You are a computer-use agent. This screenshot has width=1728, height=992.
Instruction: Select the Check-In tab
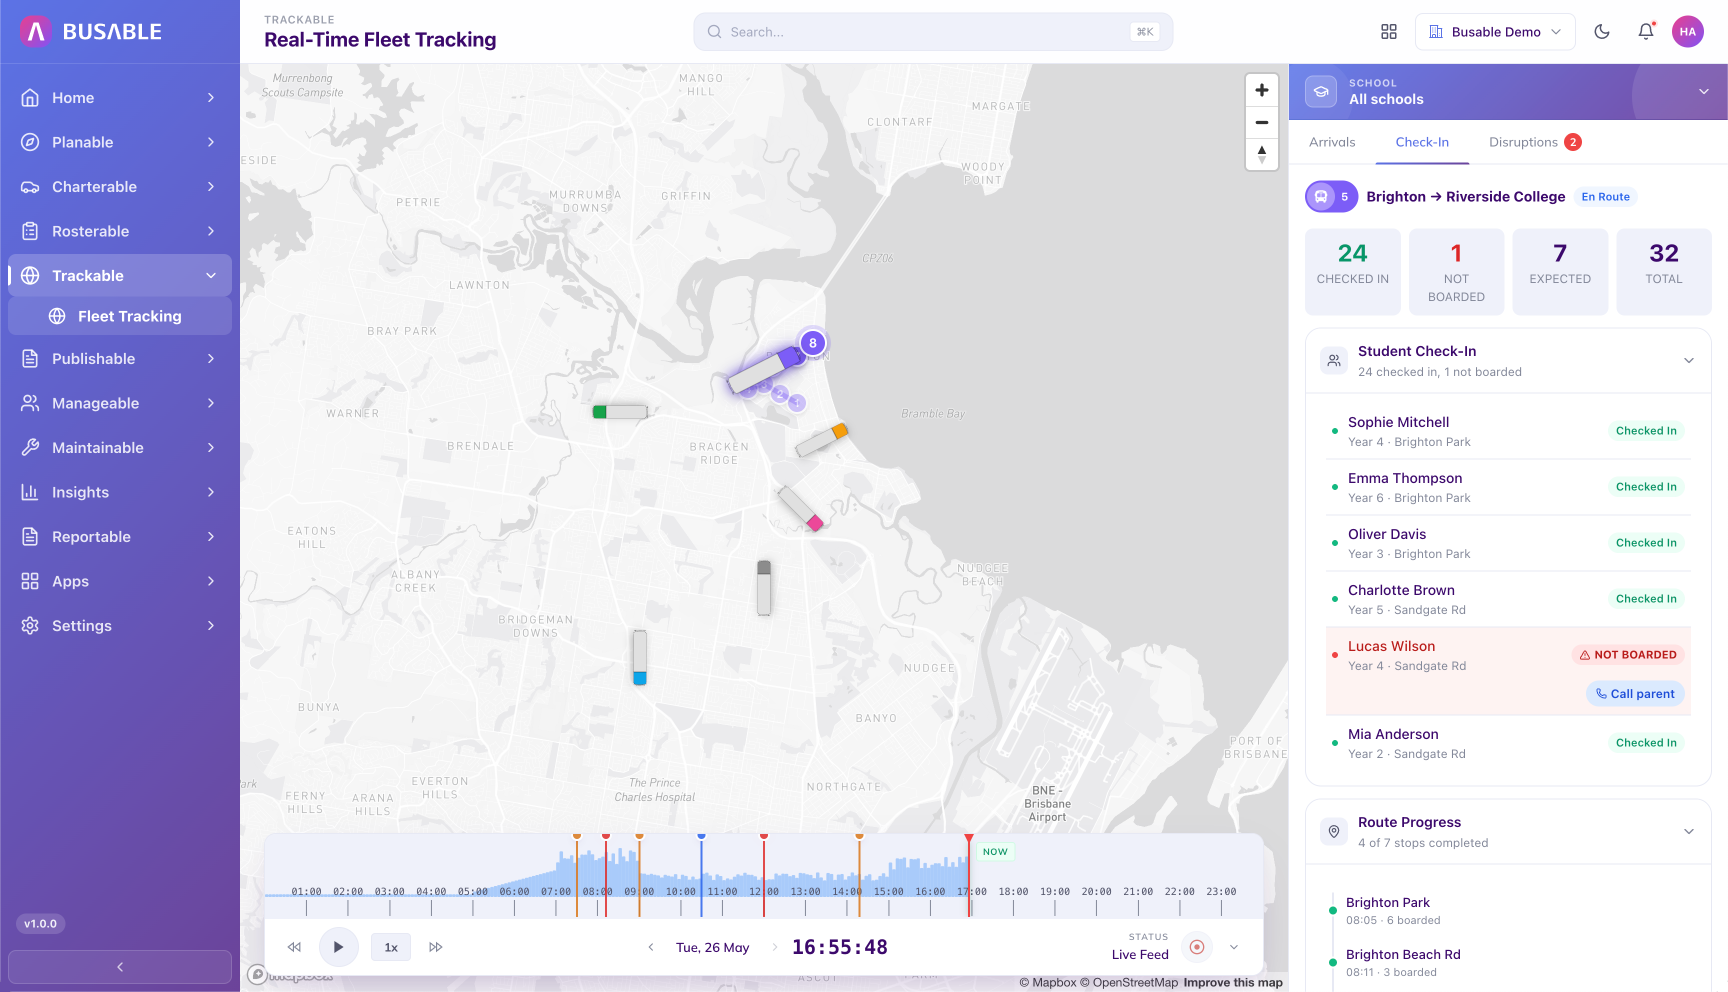click(x=1422, y=142)
